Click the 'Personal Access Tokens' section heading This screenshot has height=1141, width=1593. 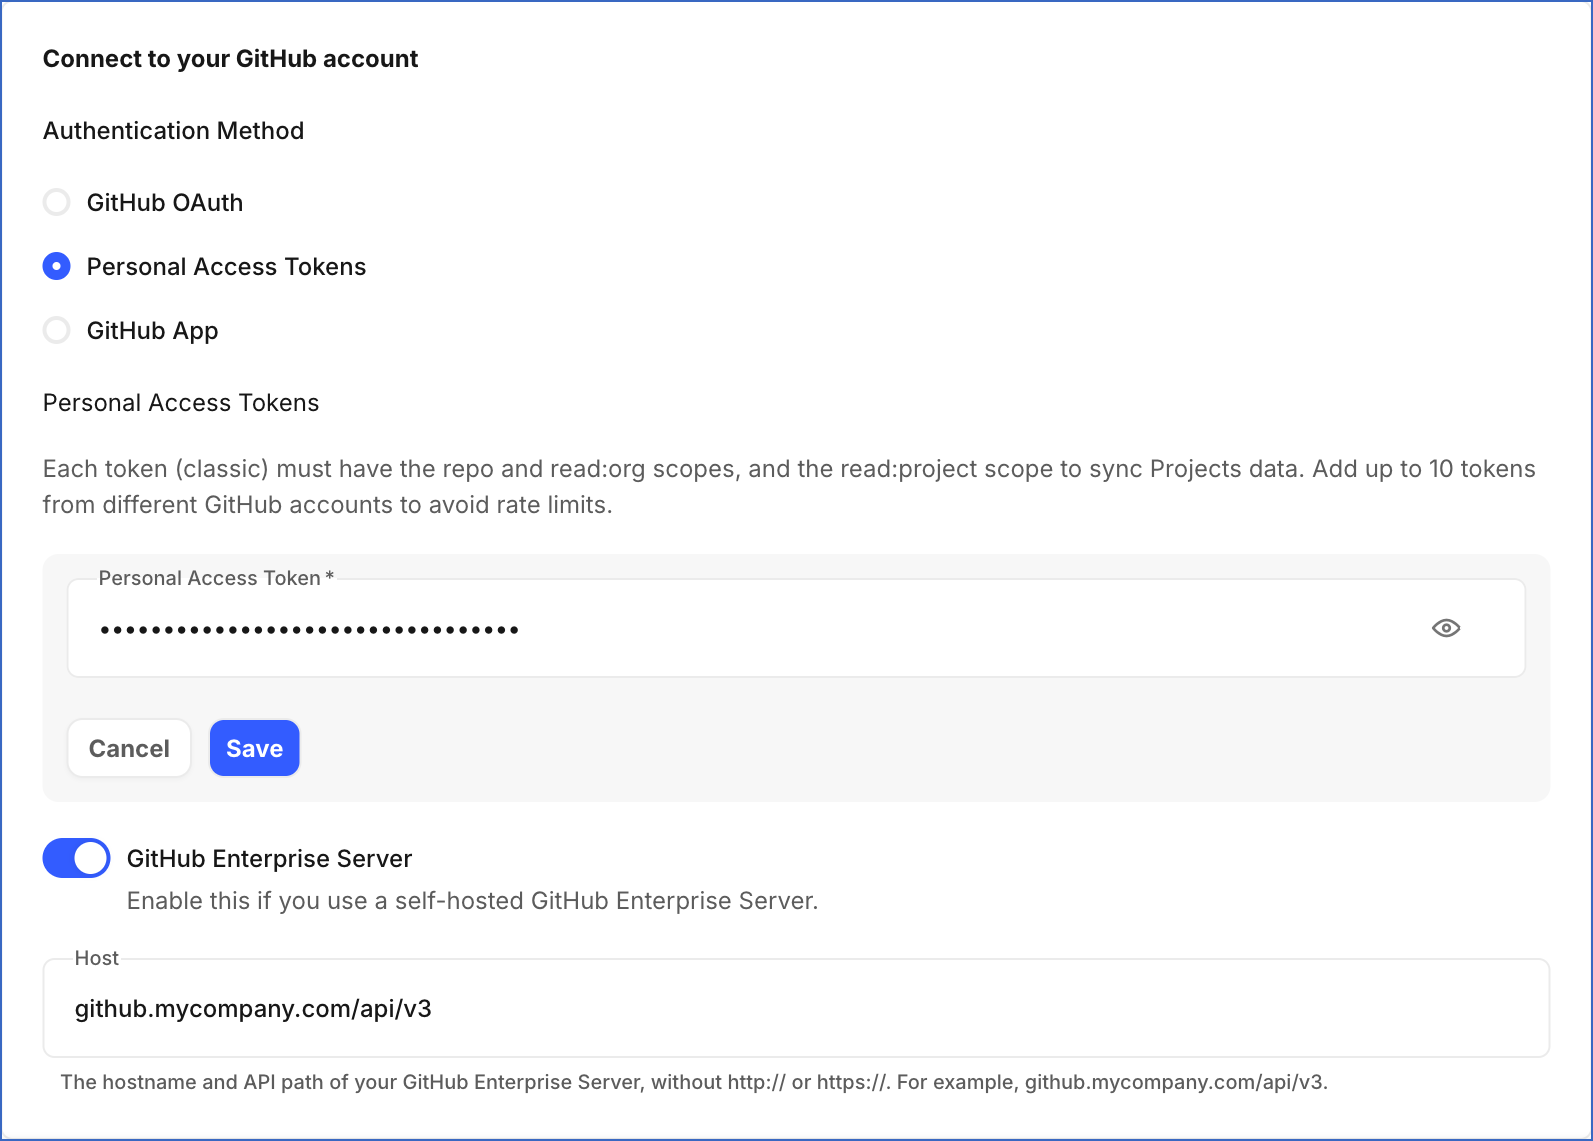[181, 403]
